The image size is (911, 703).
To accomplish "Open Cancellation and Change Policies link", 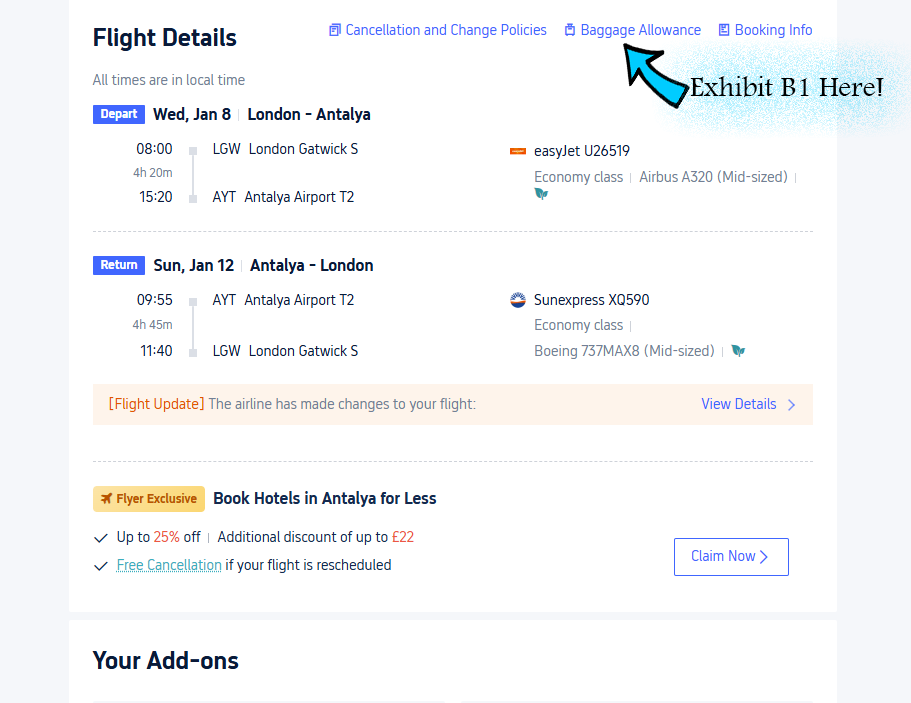I will coord(446,30).
